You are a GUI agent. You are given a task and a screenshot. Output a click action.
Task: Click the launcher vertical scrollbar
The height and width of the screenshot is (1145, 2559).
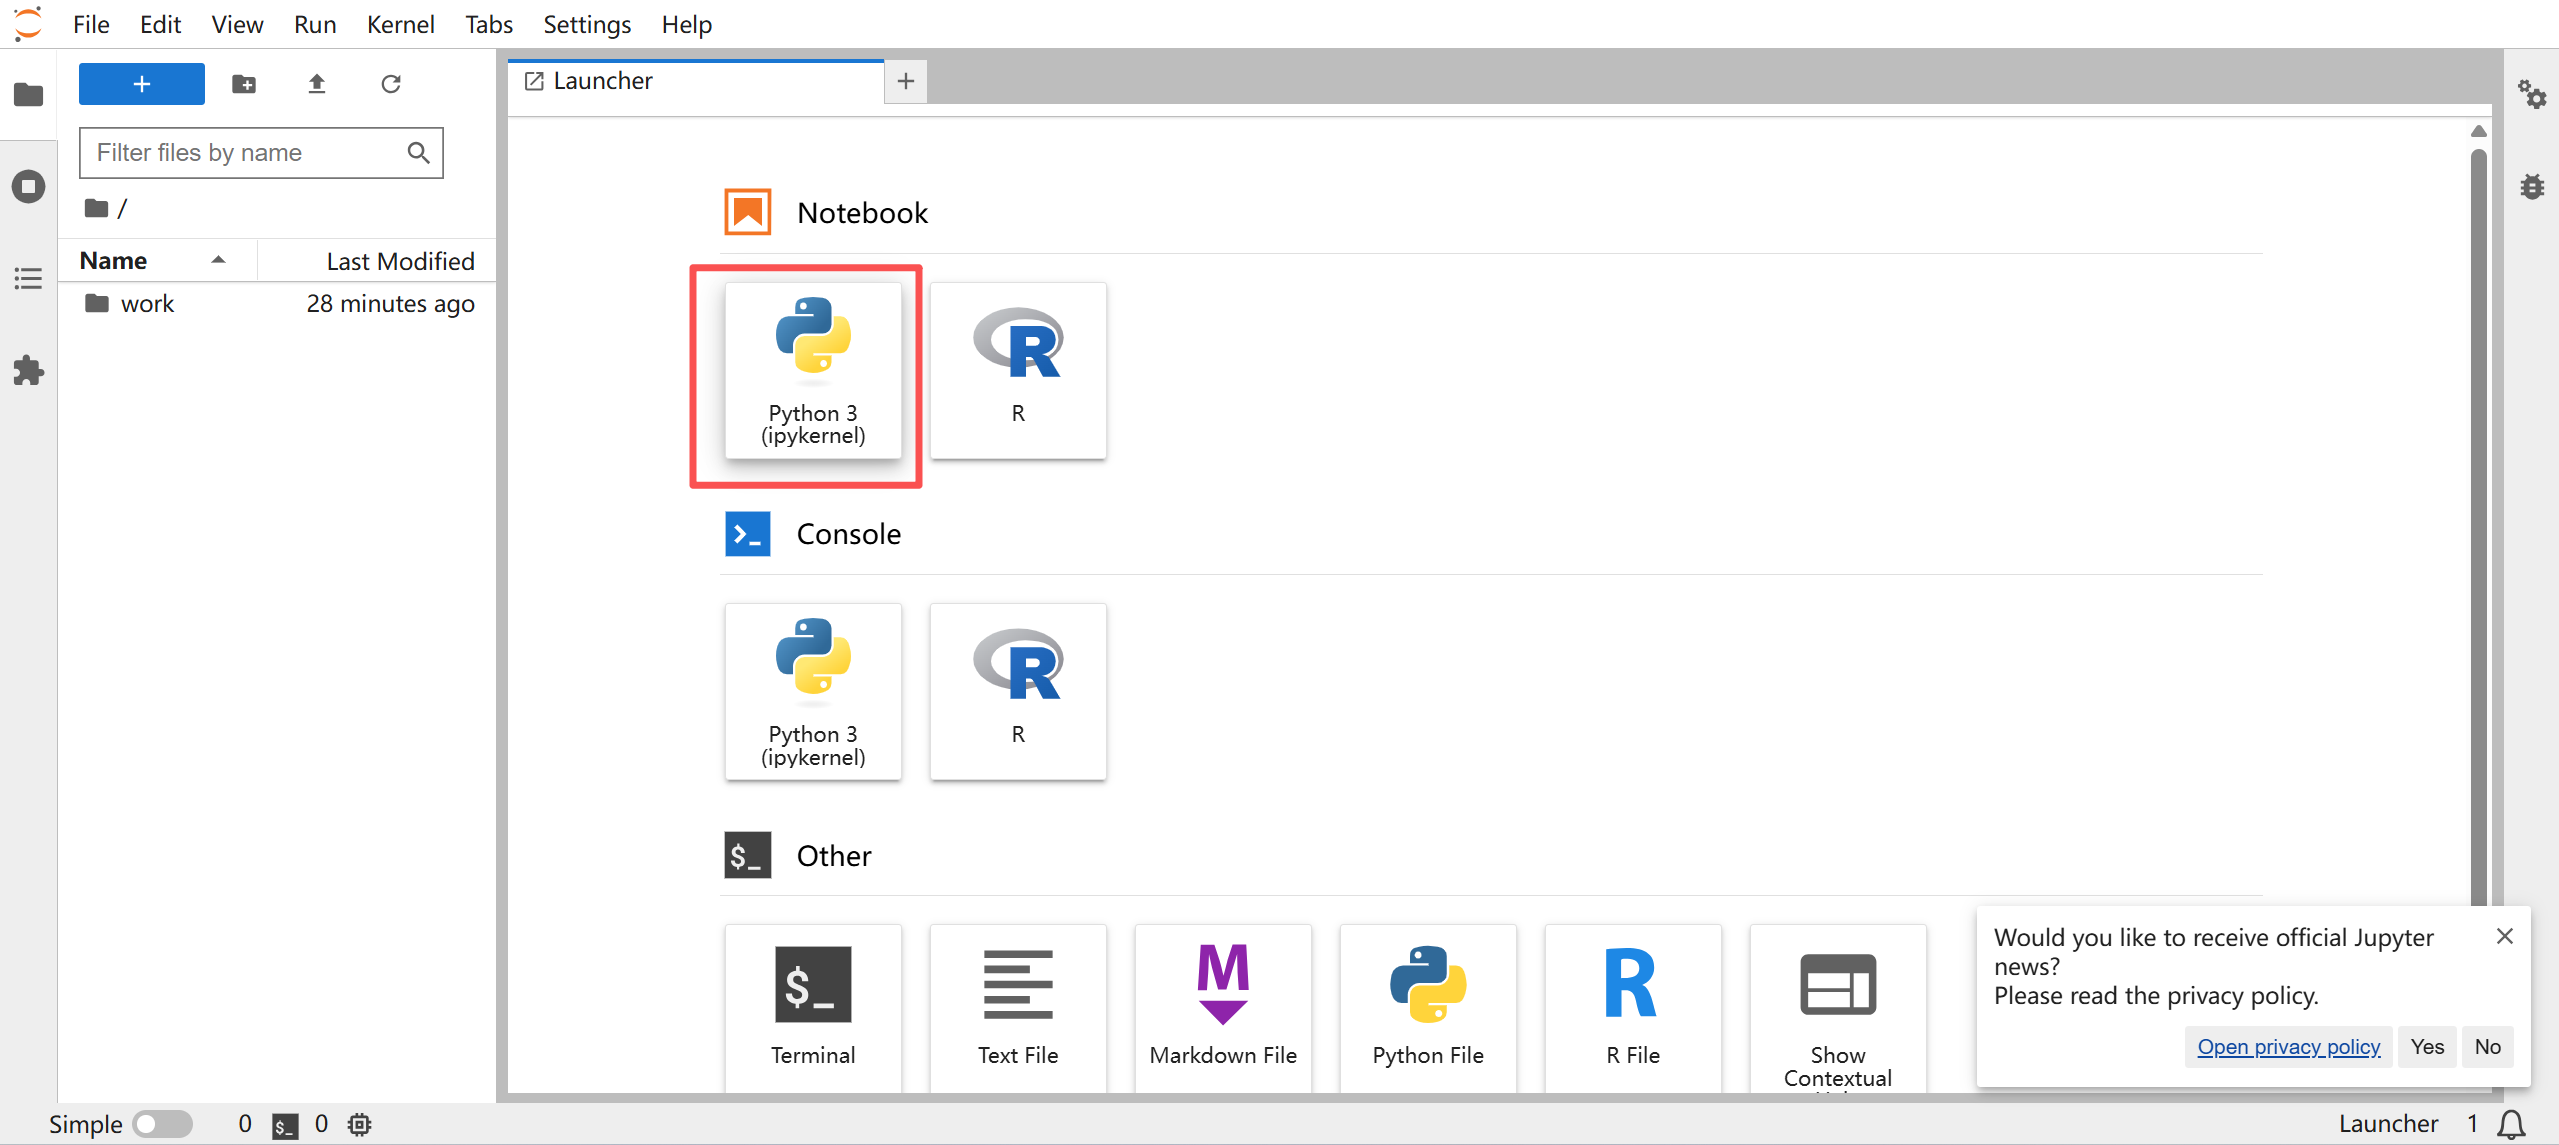coord(2478,500)
